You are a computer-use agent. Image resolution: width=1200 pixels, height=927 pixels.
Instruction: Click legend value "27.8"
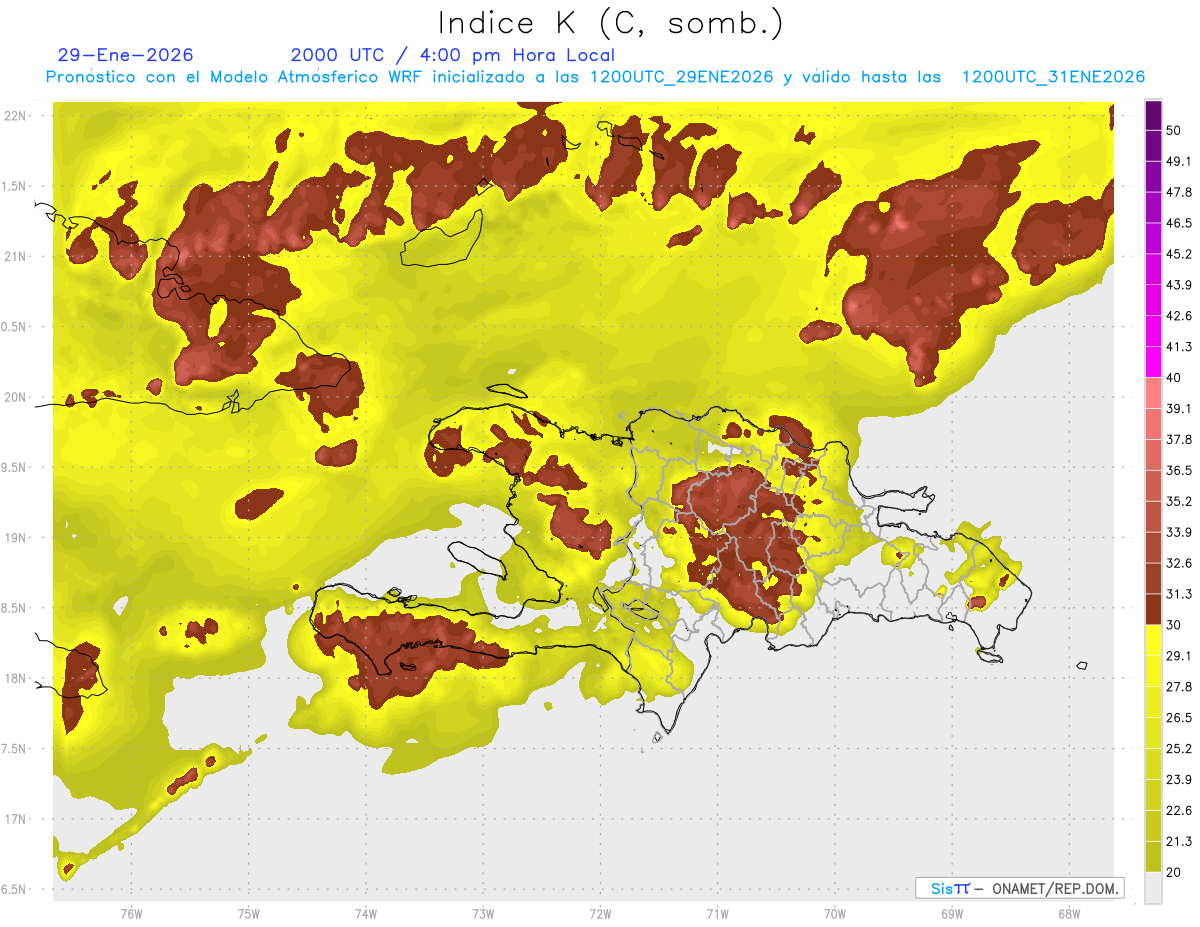click(1179, 687)
